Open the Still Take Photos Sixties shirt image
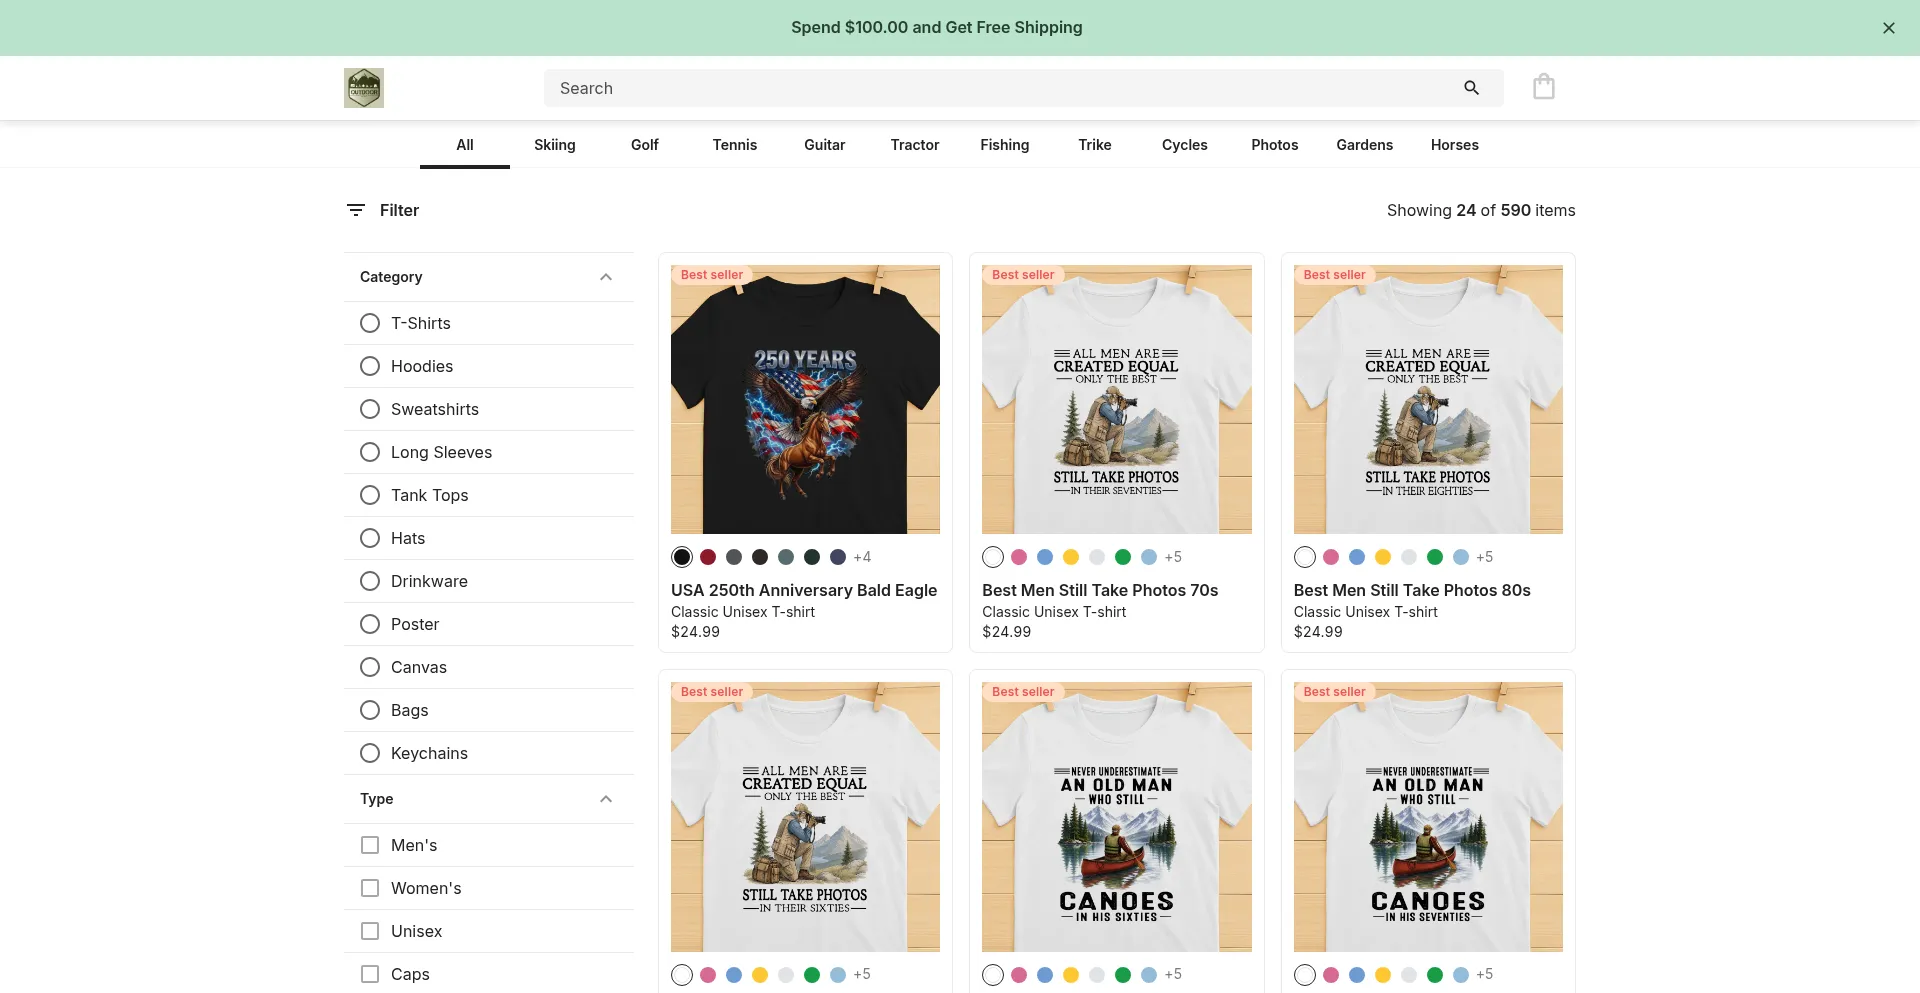This screenshot has height=993, width=1920. pos(805,817)
